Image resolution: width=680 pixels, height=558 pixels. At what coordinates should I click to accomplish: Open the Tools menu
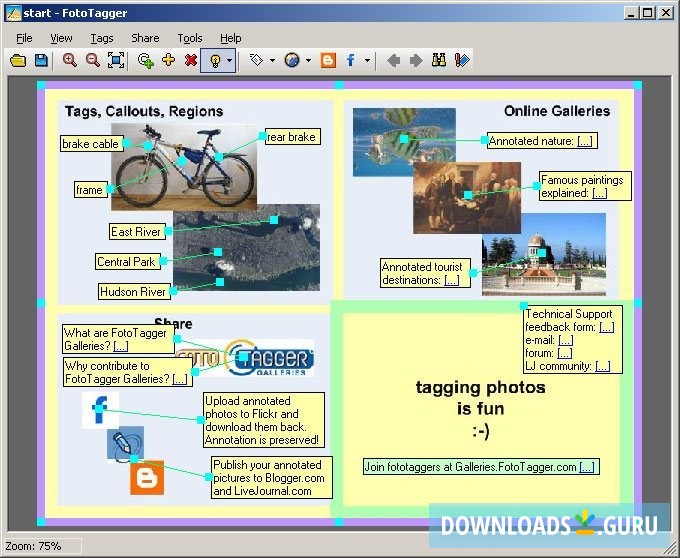click(x=190, y=38)
